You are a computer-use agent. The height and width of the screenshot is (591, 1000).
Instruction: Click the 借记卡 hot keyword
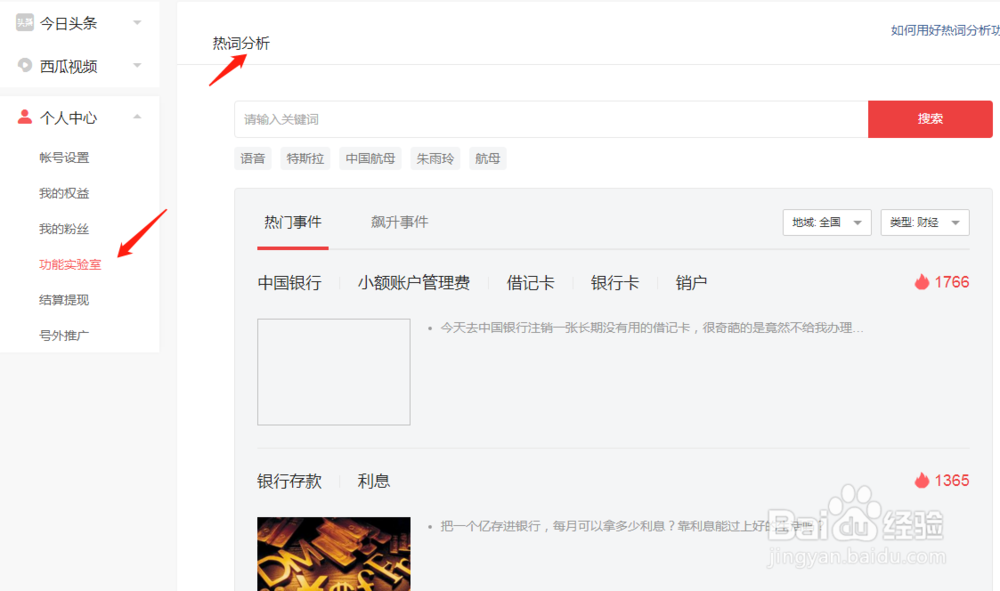[530, 283]
